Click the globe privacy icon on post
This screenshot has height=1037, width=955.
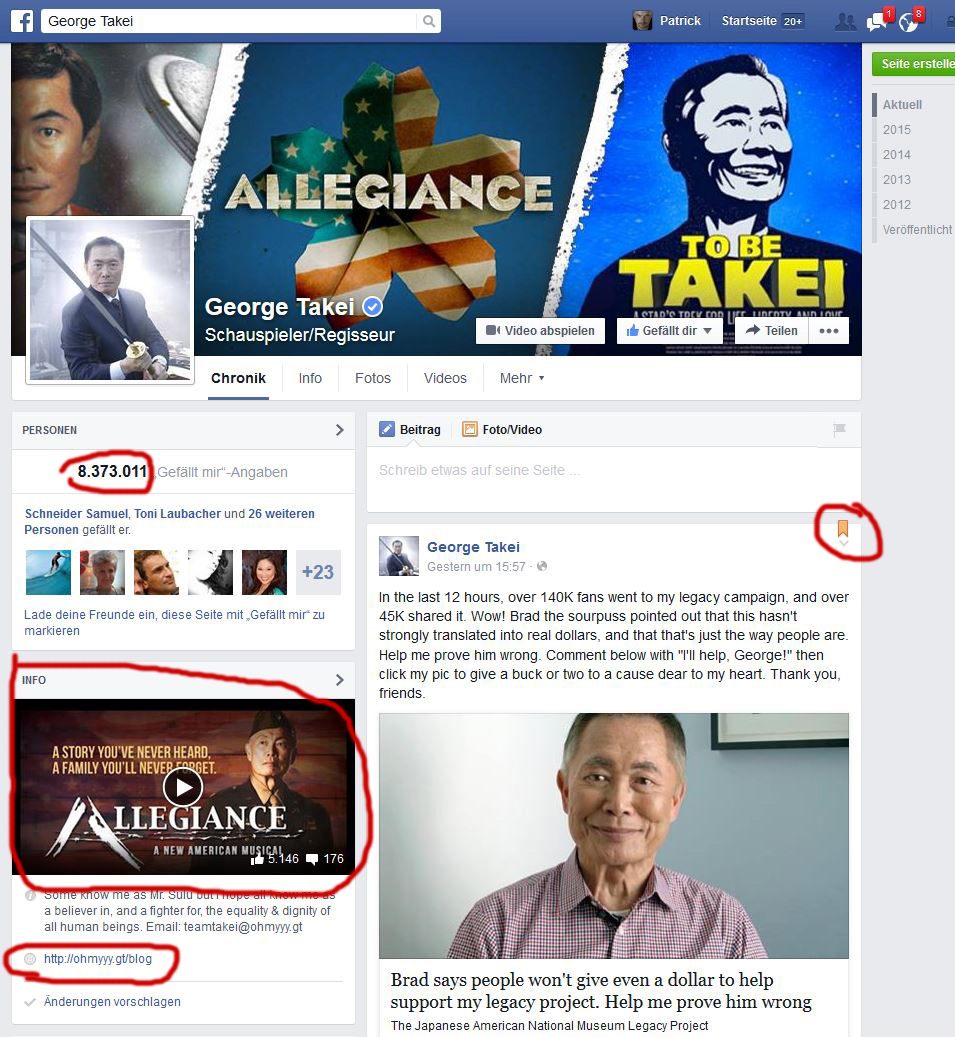542,567
